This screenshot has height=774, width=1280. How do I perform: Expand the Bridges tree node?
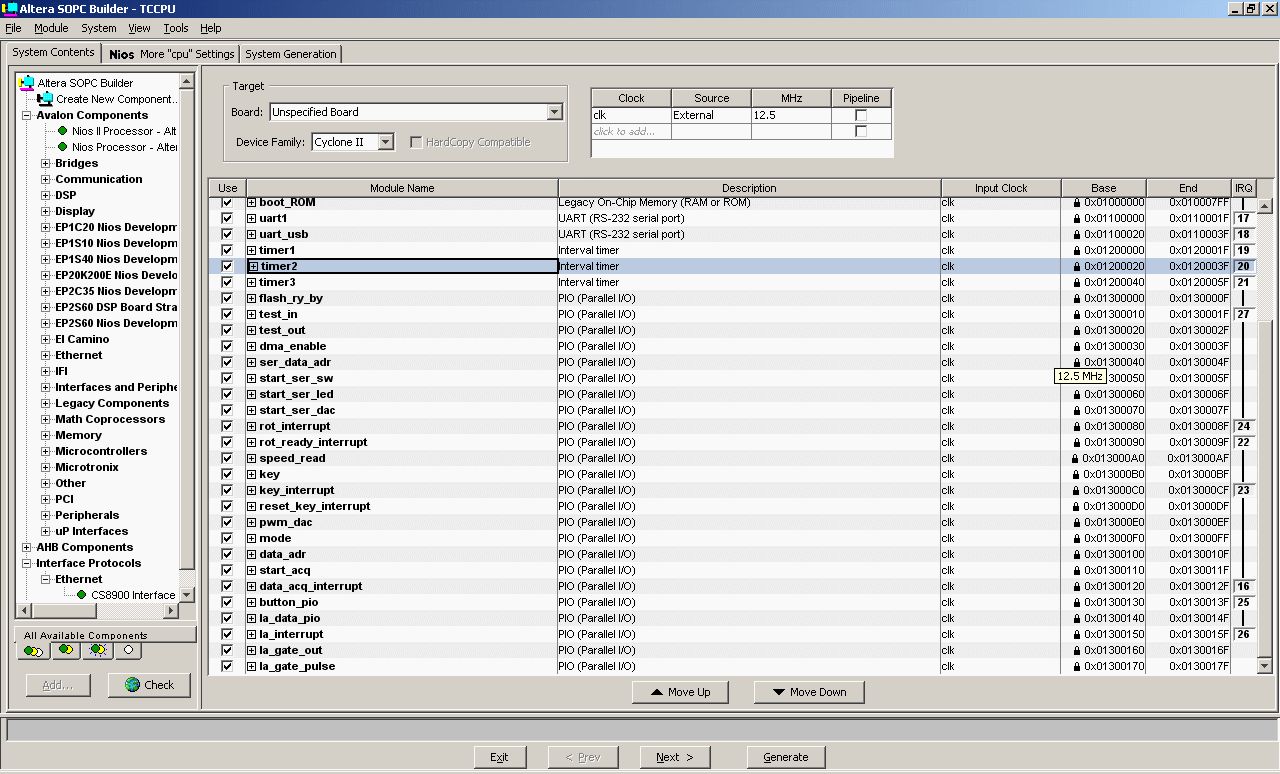[x=45, y=163]
